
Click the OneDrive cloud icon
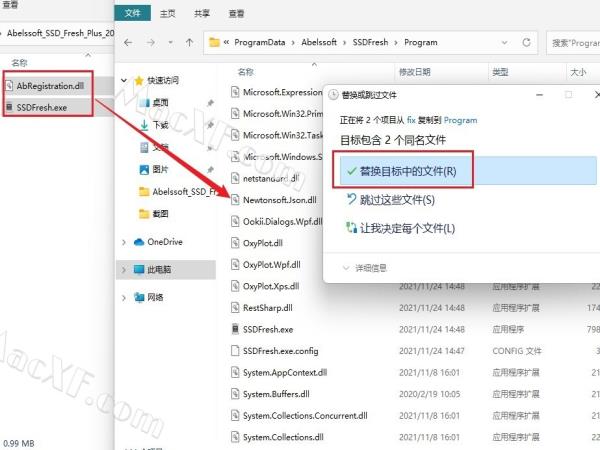[137, 242]
